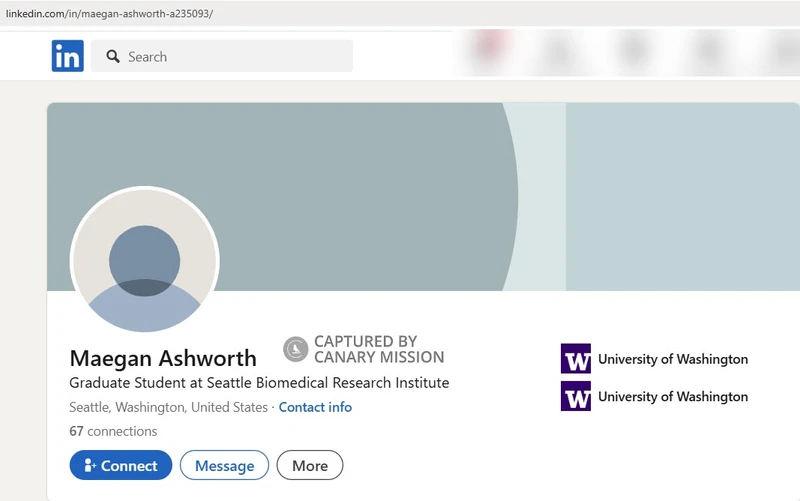Click the Seattle, Washington location text
Viewport: 800px width, 501px height.
[168, 407]
